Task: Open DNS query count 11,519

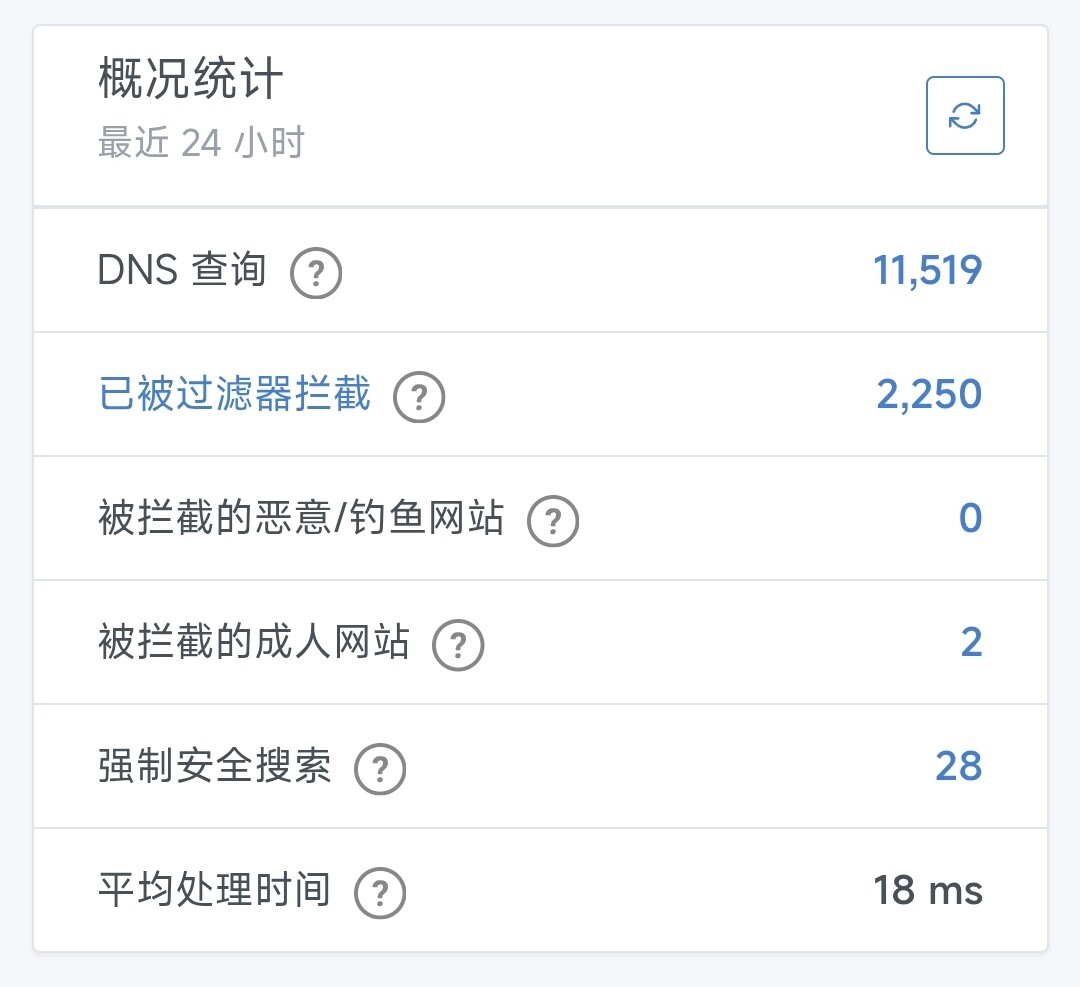Action: [927, 270]
